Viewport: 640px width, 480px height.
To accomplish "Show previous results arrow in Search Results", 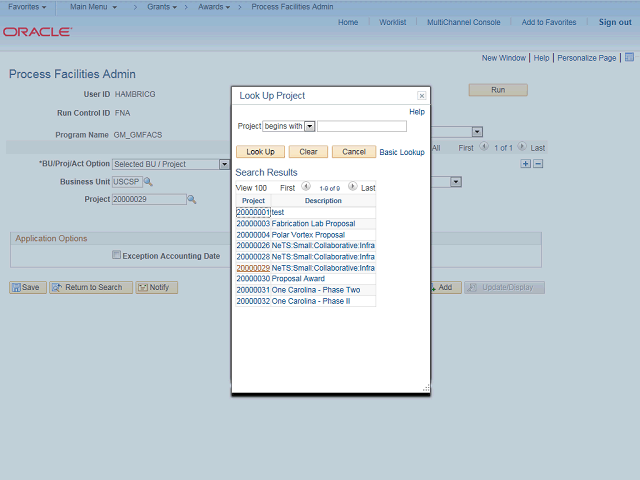I will tap(306, 187).
